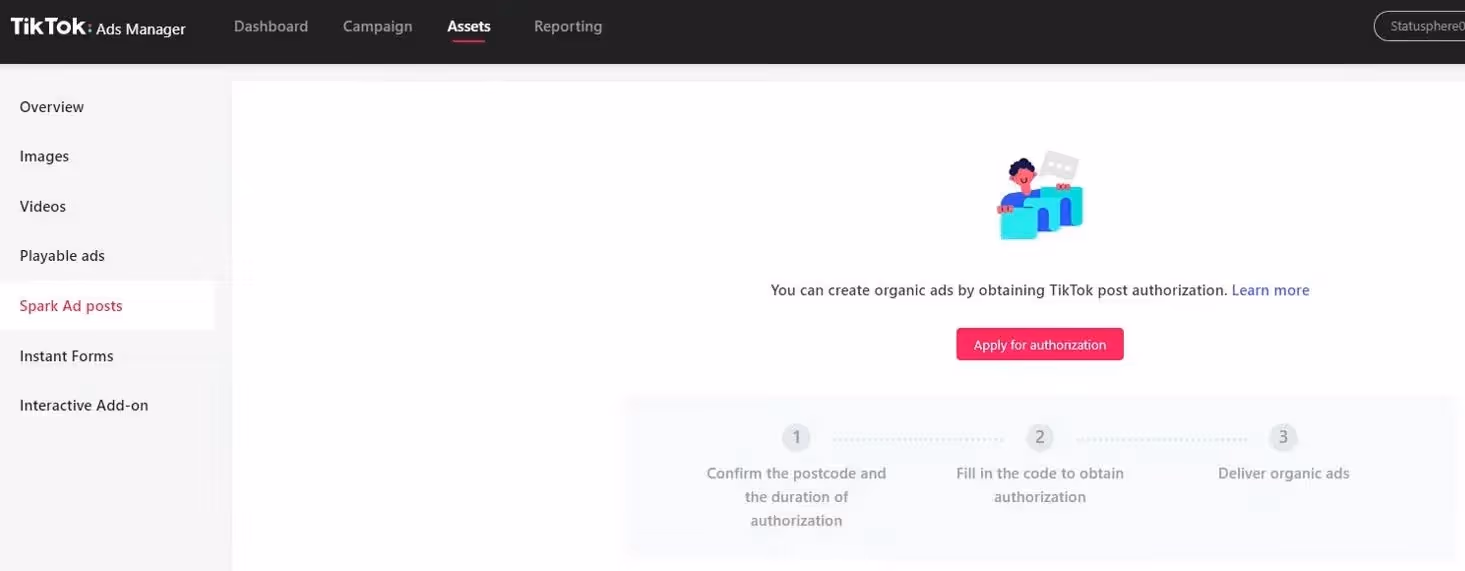Screen dimensions: 1465x571
Task: Click 'Fill in the code to obtain authorization' text
Action: [x=1040, y=485]
